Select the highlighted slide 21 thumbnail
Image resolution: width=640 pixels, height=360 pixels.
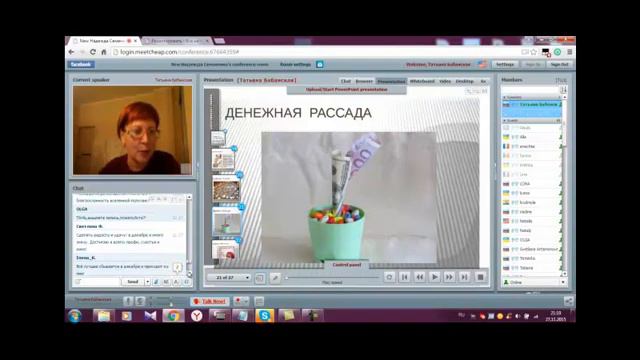point(227,222)
